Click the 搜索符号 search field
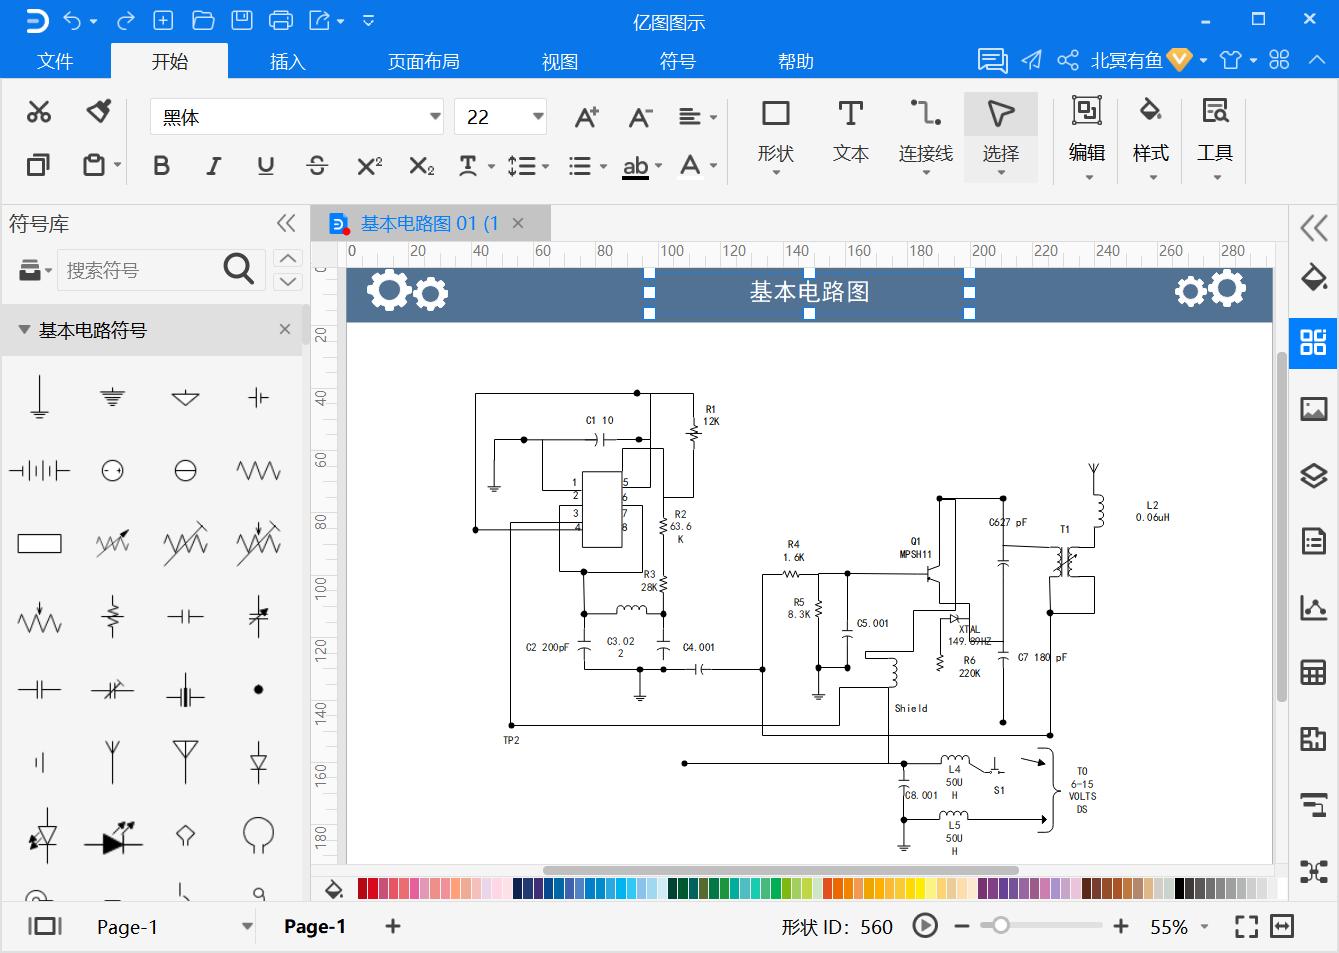The image size is (1339, 953). (138, 270)
